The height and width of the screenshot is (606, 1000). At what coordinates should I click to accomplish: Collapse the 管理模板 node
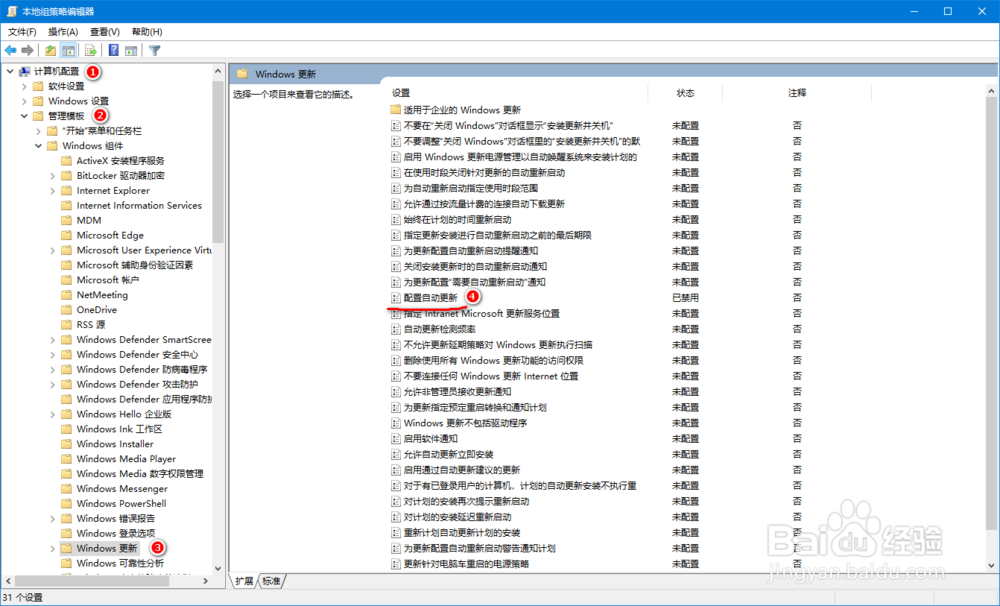pos(24,116)
